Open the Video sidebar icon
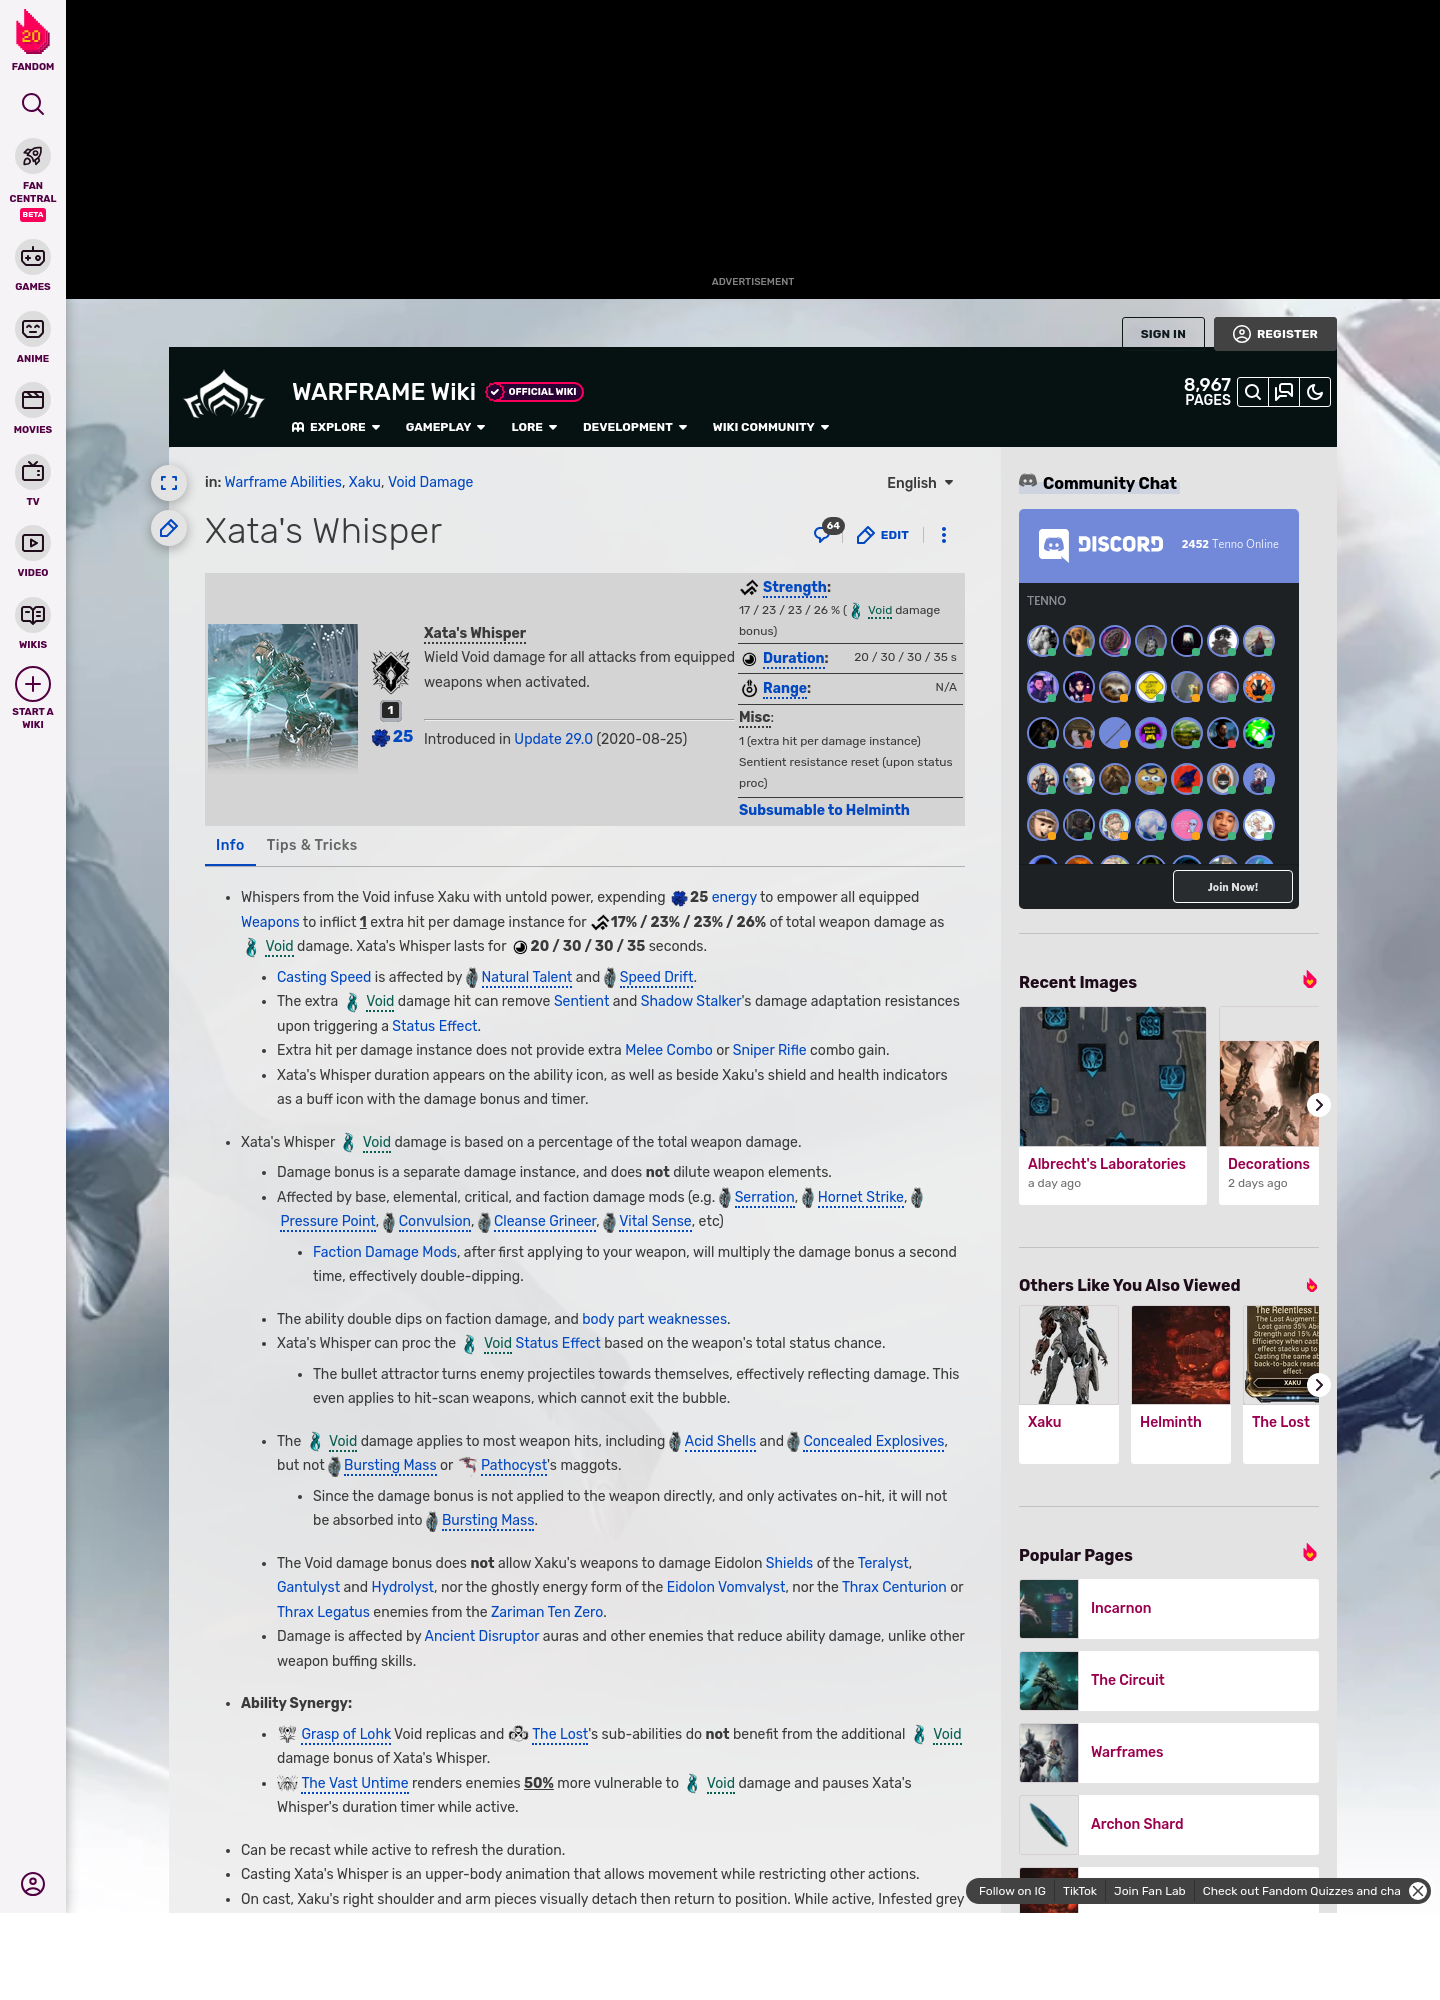Image resolution: width=1440 pixels, height=2000 pixels. pos(33,543)
